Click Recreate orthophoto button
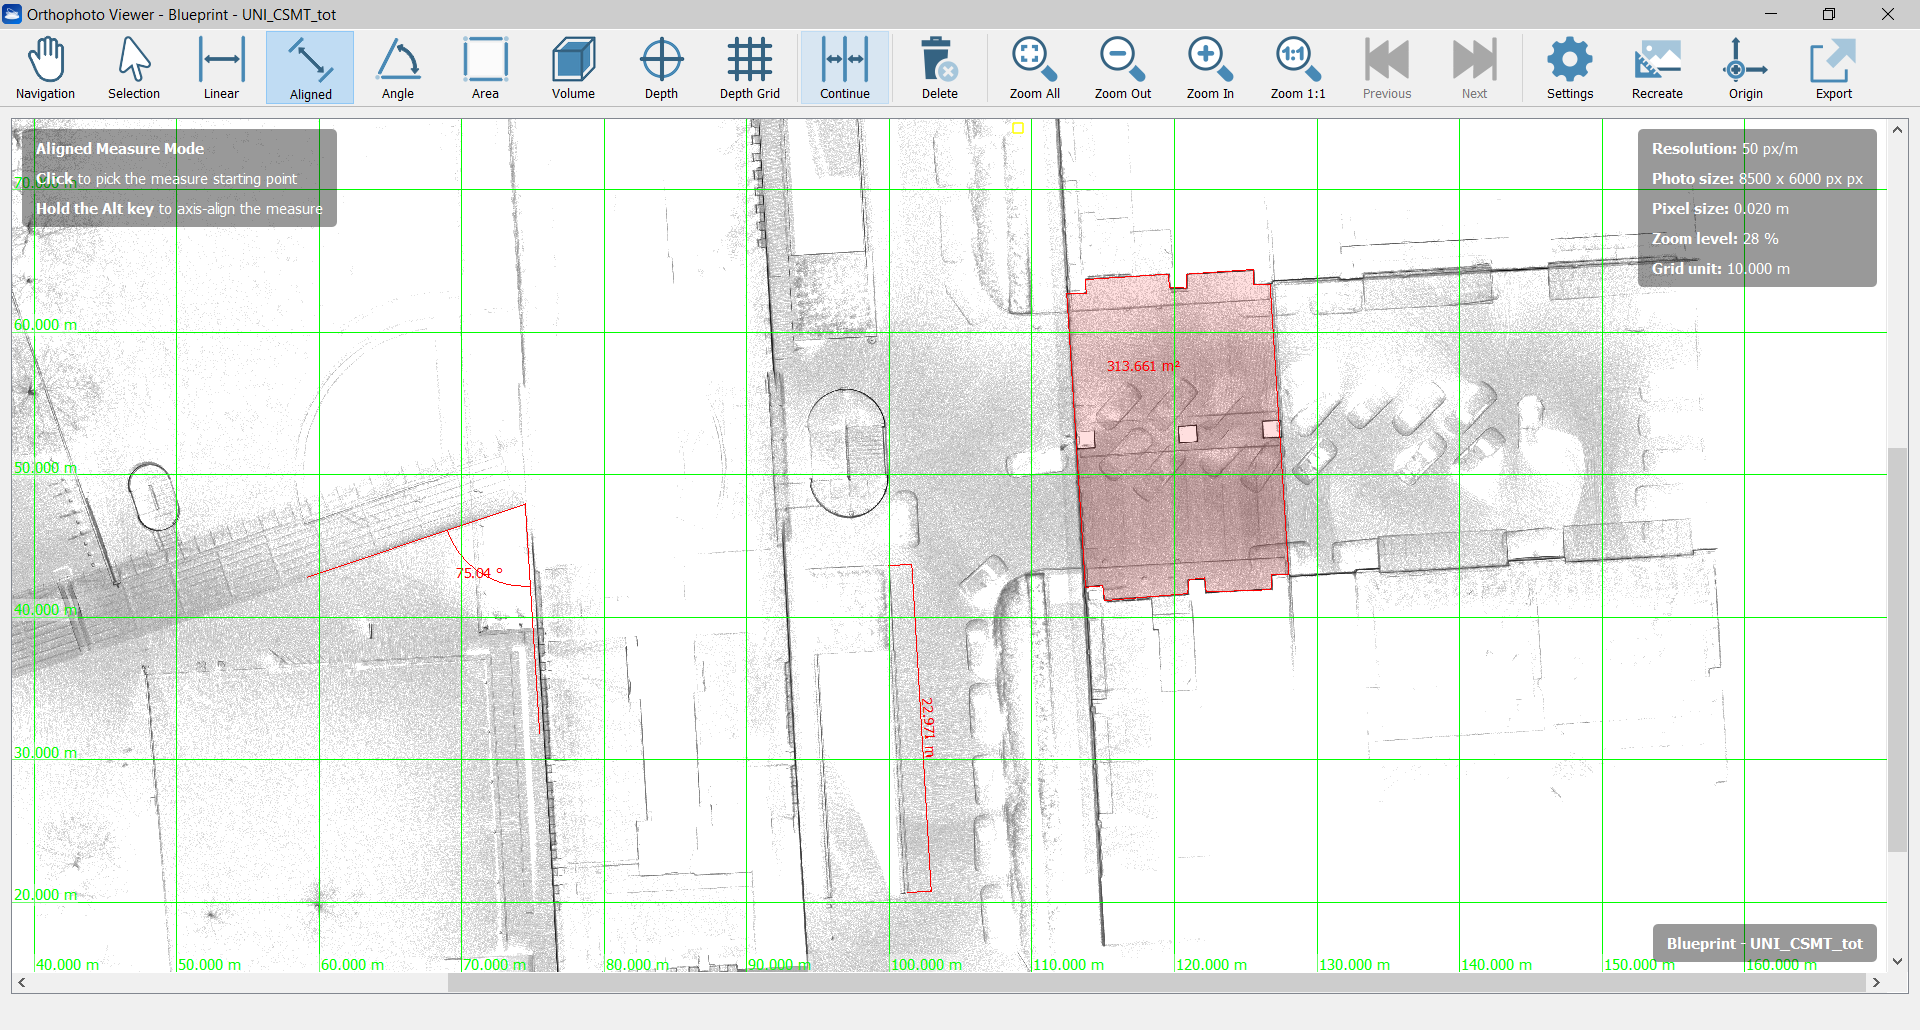Image resolution: width=1920 pixels, height=1030 pixels. 1657,68
